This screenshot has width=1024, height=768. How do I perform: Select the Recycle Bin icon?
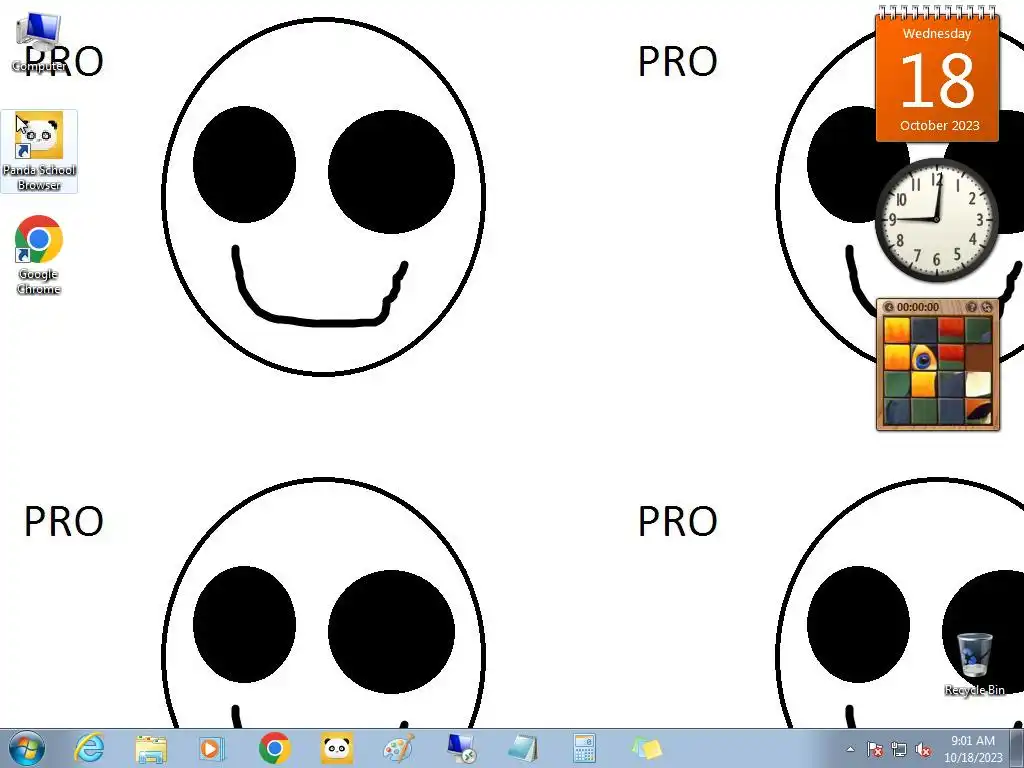pyautogui.click(x=974, y=664)
